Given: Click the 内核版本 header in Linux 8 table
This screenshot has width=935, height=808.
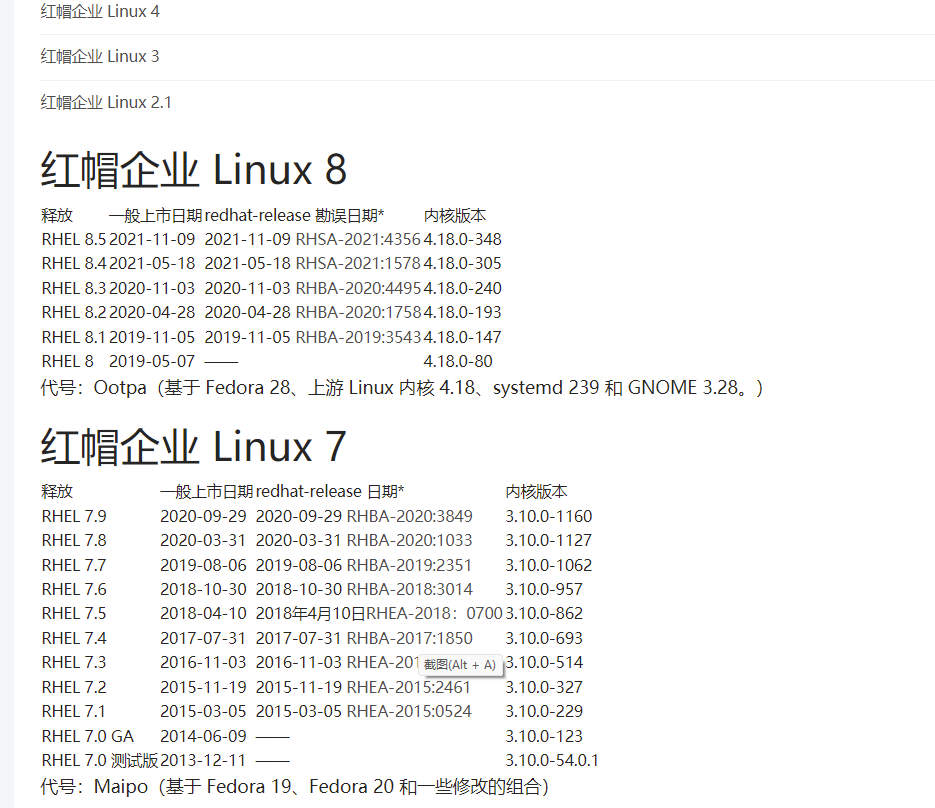Looking at the screenshot, I should coord(455,215).
